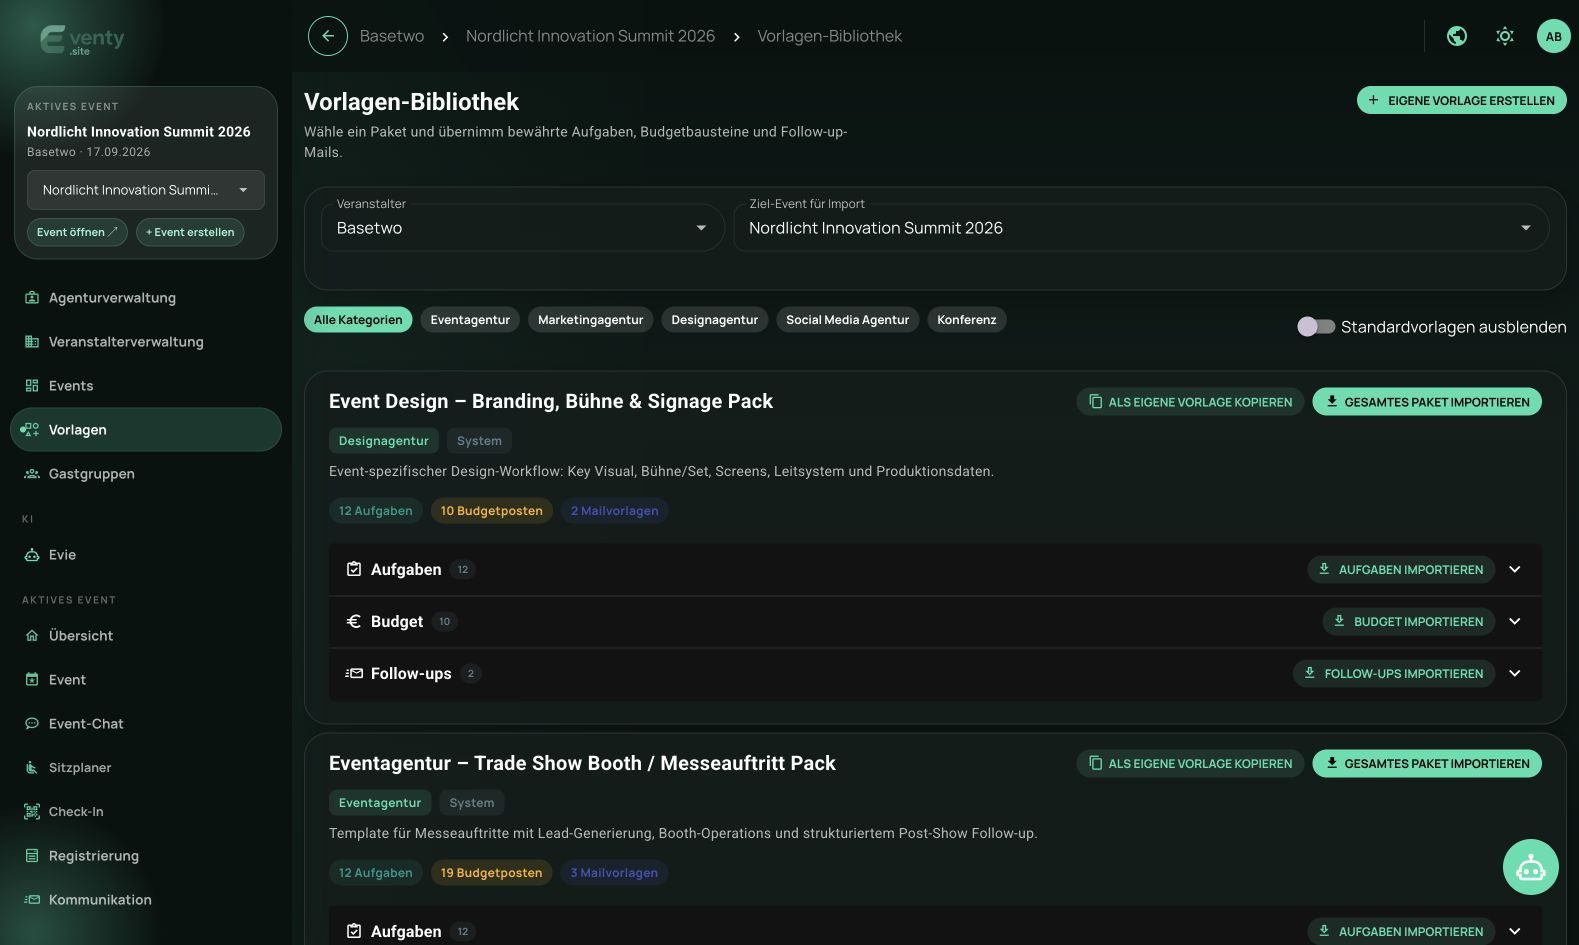
Task: Expand the Follow-ups section chevron
Action: click(1515, 674)
